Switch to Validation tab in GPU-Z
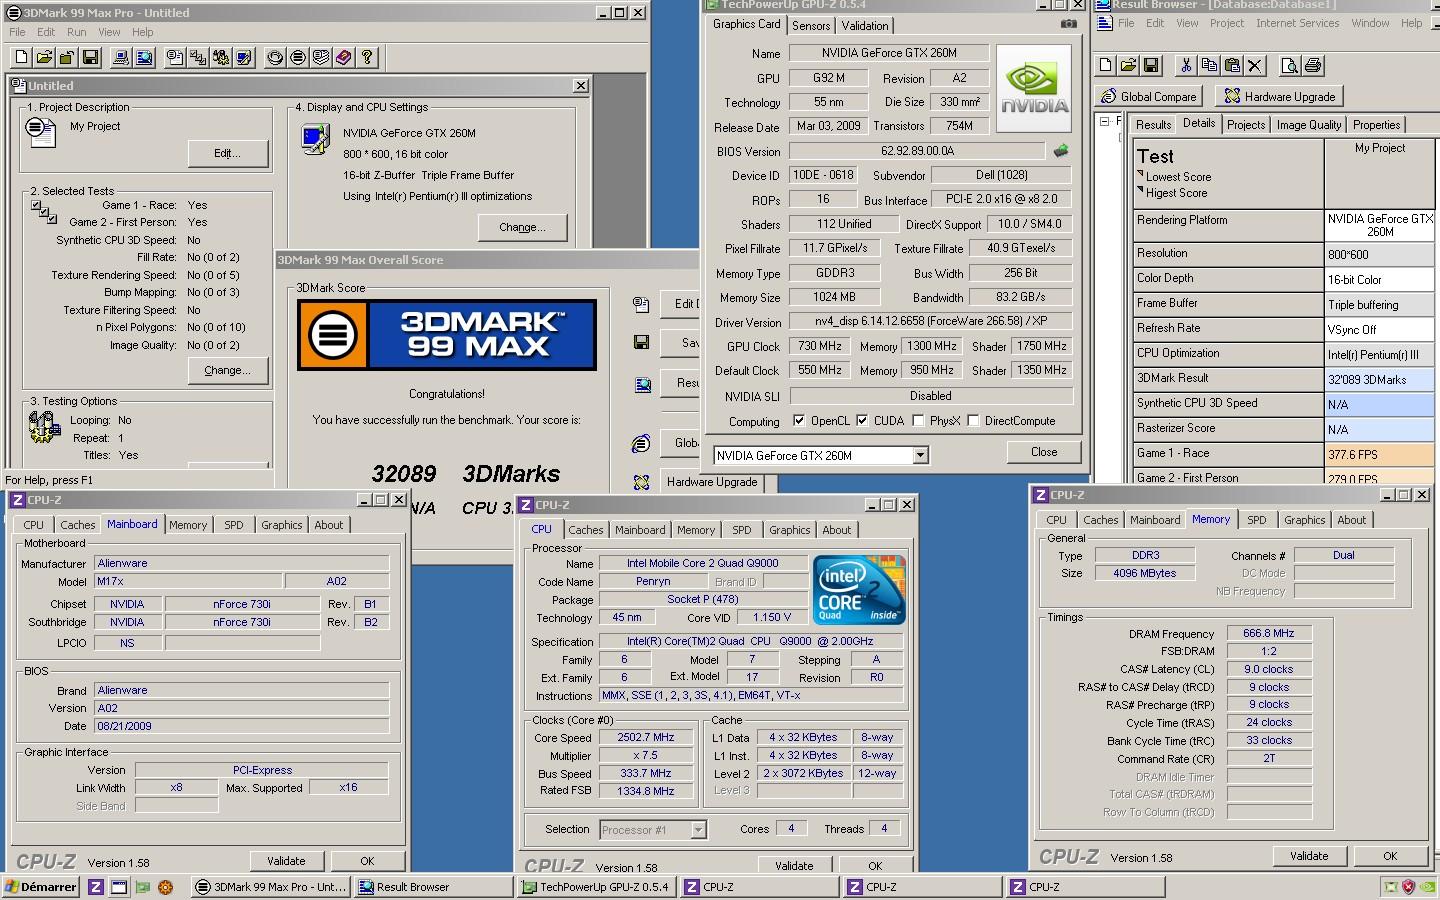1440x900 pixels. tap(865, 26)
